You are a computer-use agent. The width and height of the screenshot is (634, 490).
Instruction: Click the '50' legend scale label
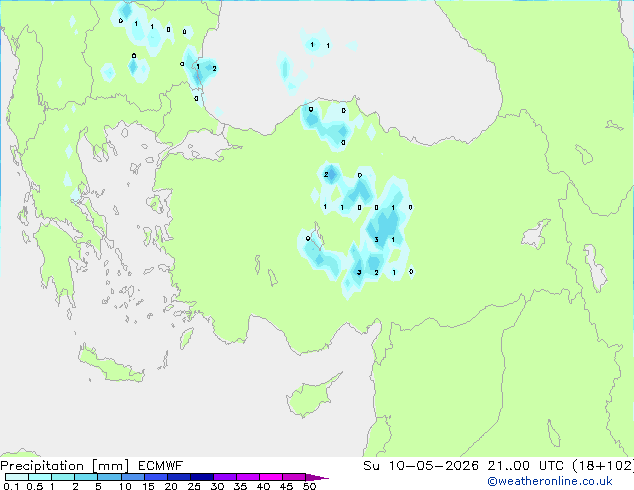pos(309,486)
